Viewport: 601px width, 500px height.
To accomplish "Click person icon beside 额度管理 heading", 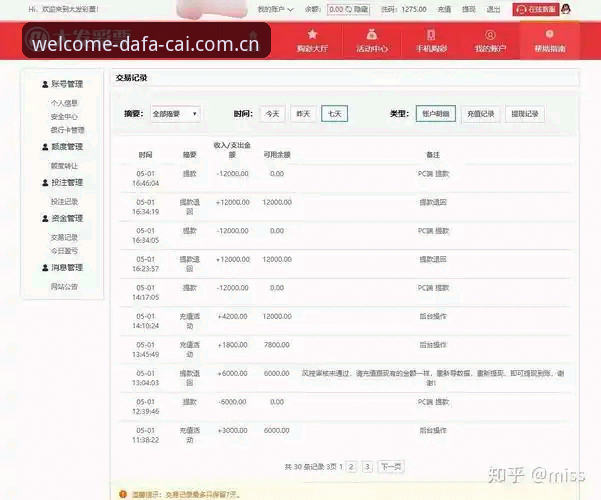I will 45,147.
